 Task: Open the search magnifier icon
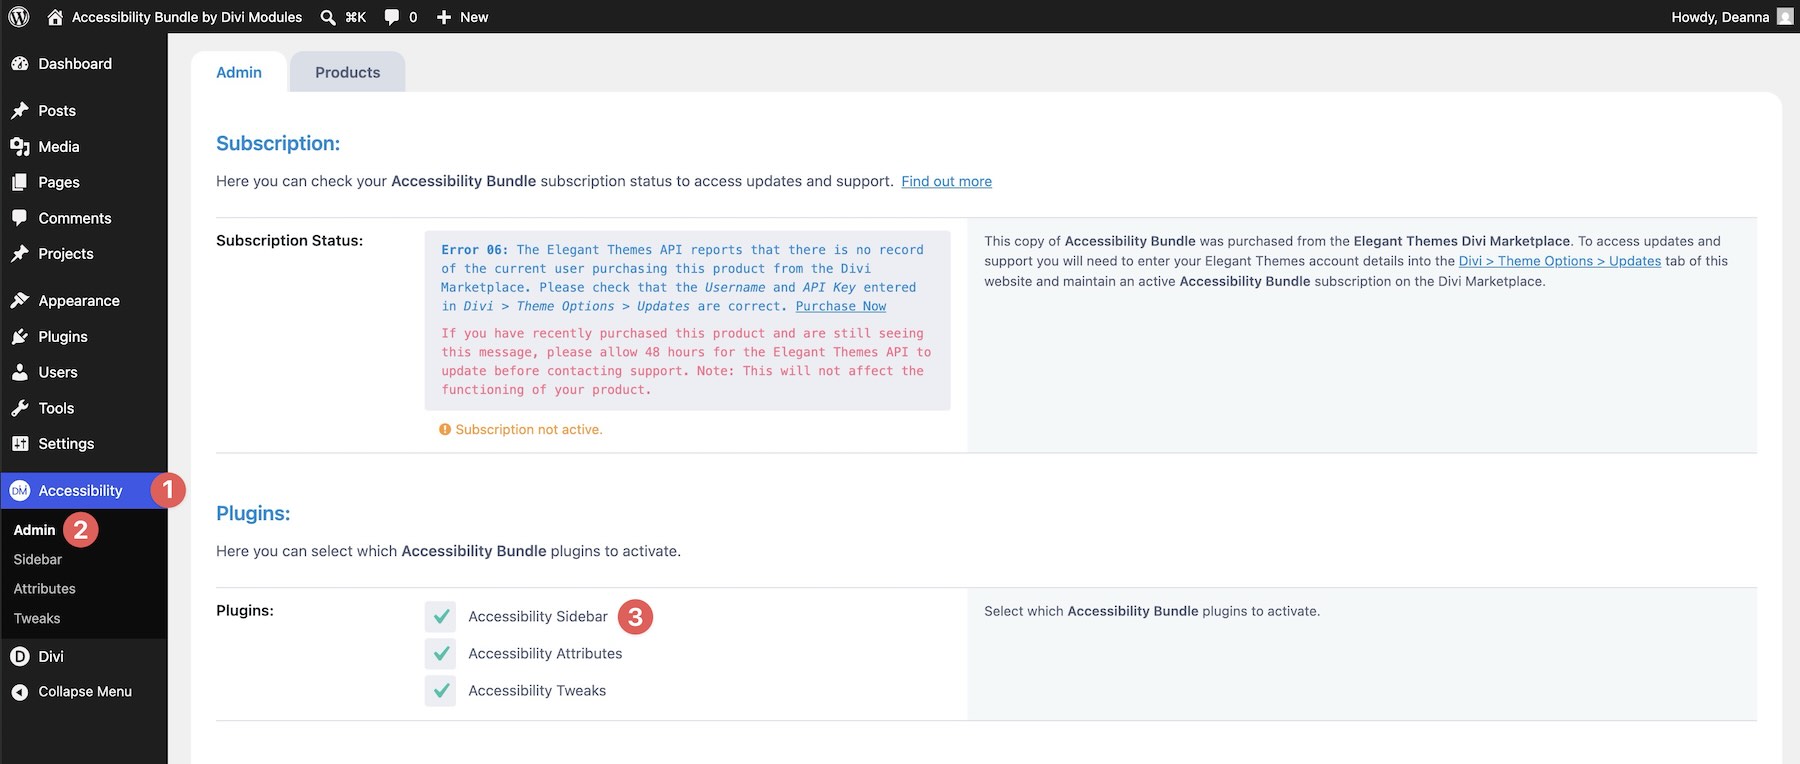tap(327, 17)
